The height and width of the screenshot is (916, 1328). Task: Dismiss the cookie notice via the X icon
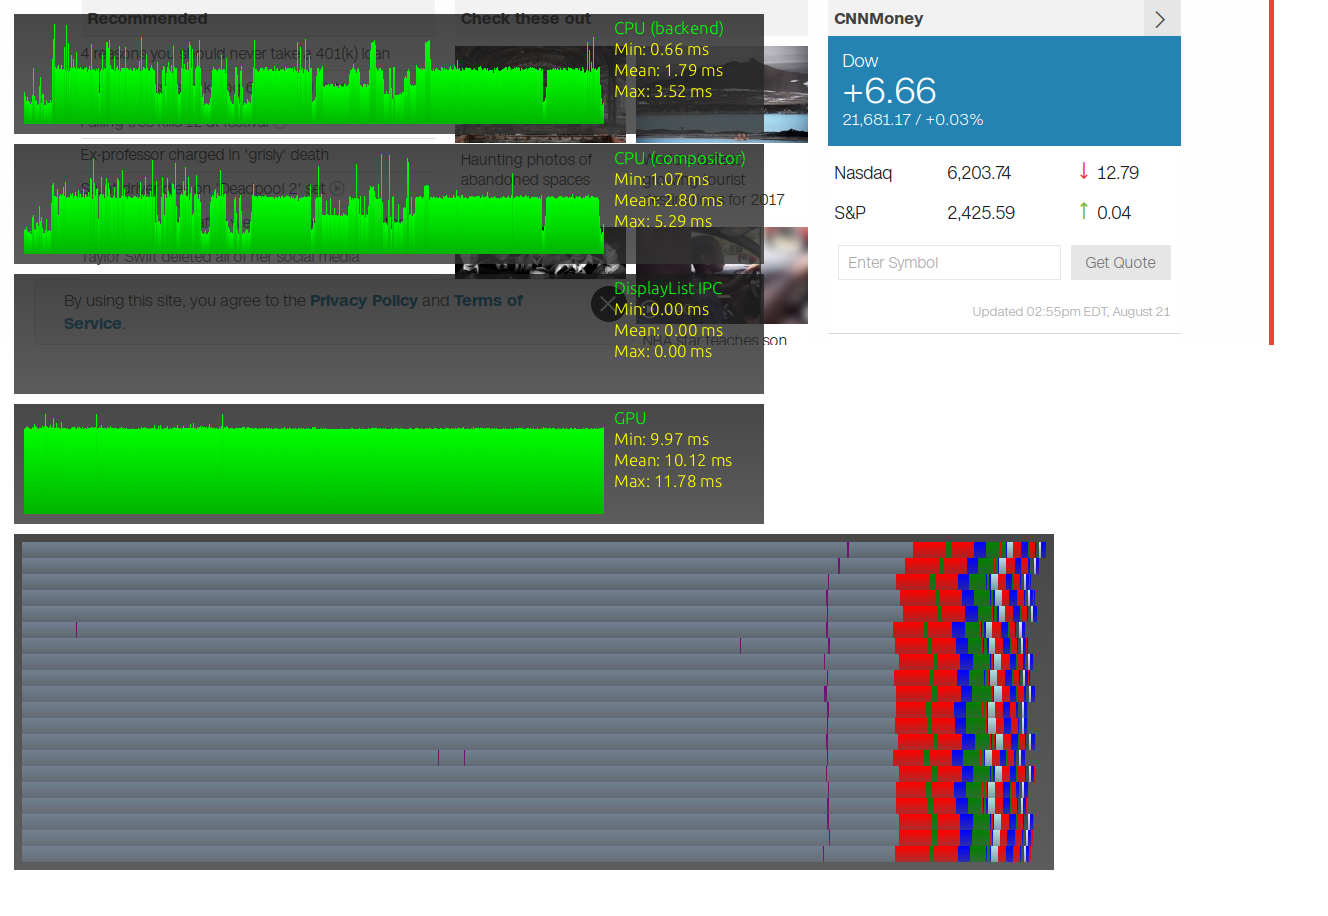607,304
